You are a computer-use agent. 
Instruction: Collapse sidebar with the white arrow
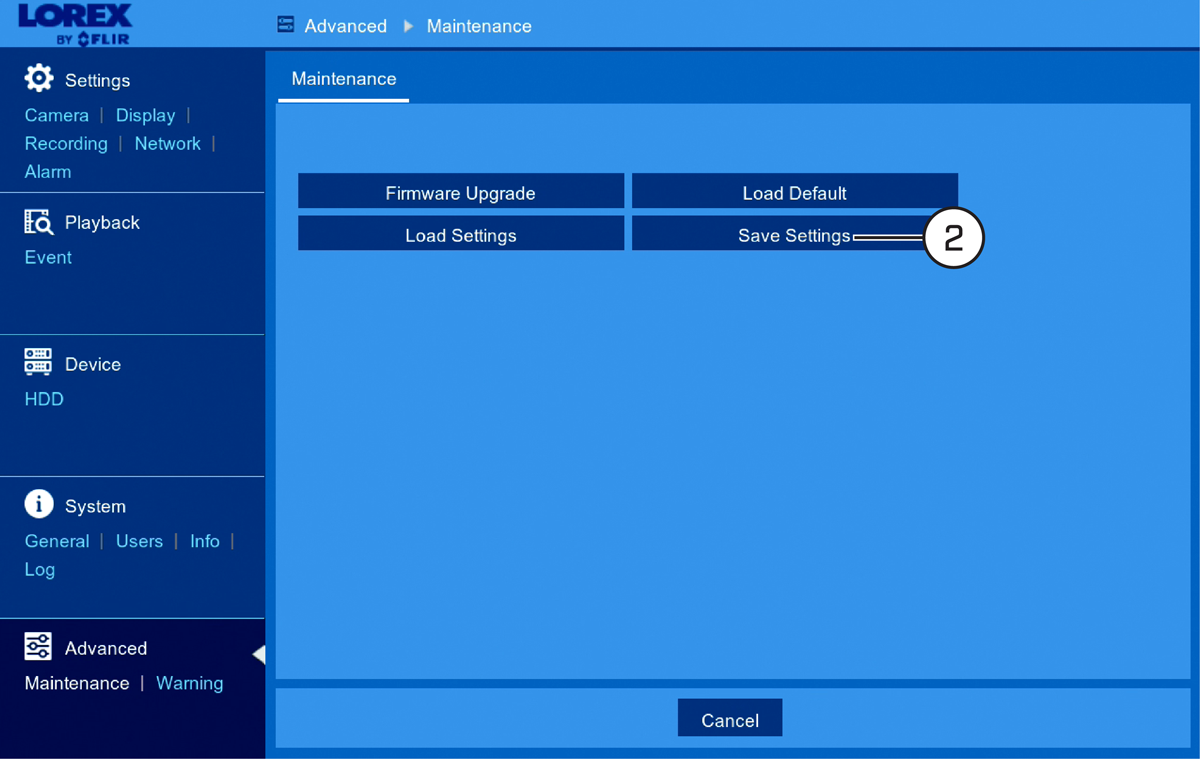(x=259, y=654)
